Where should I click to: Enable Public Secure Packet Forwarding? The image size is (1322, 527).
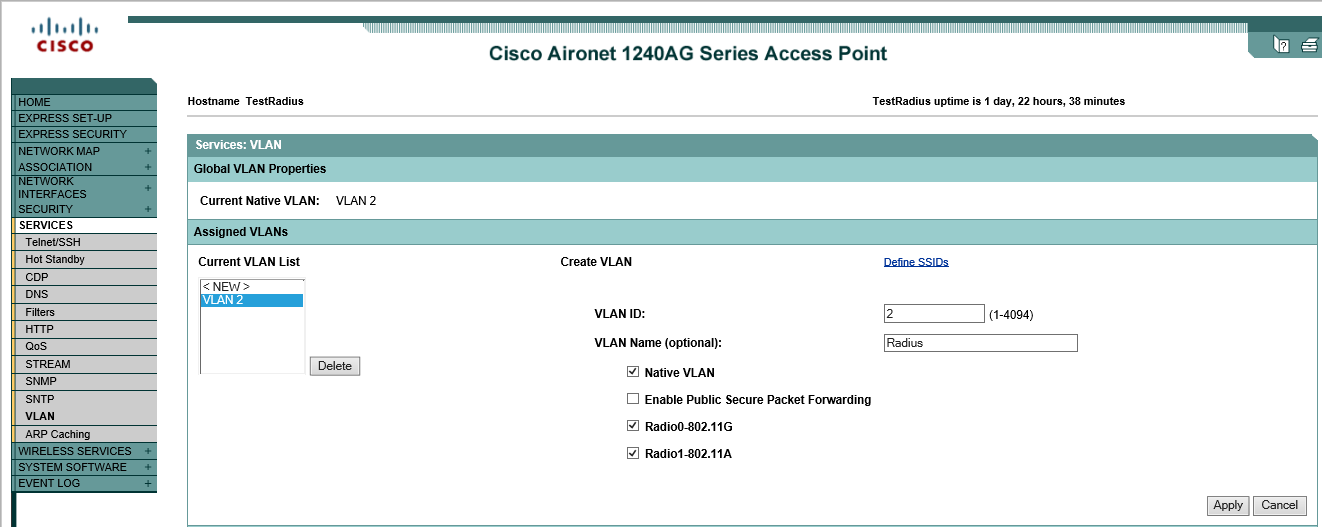(633, 399)
